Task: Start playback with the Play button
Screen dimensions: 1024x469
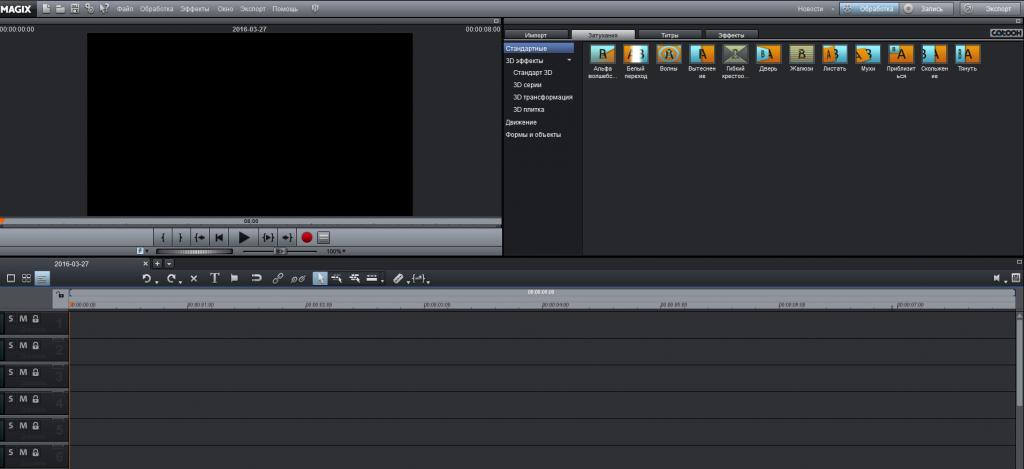Action: point(244,238)
